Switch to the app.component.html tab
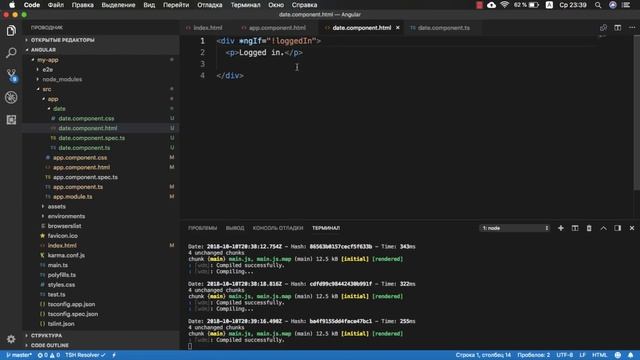640x360 pixels. (277, 28)
